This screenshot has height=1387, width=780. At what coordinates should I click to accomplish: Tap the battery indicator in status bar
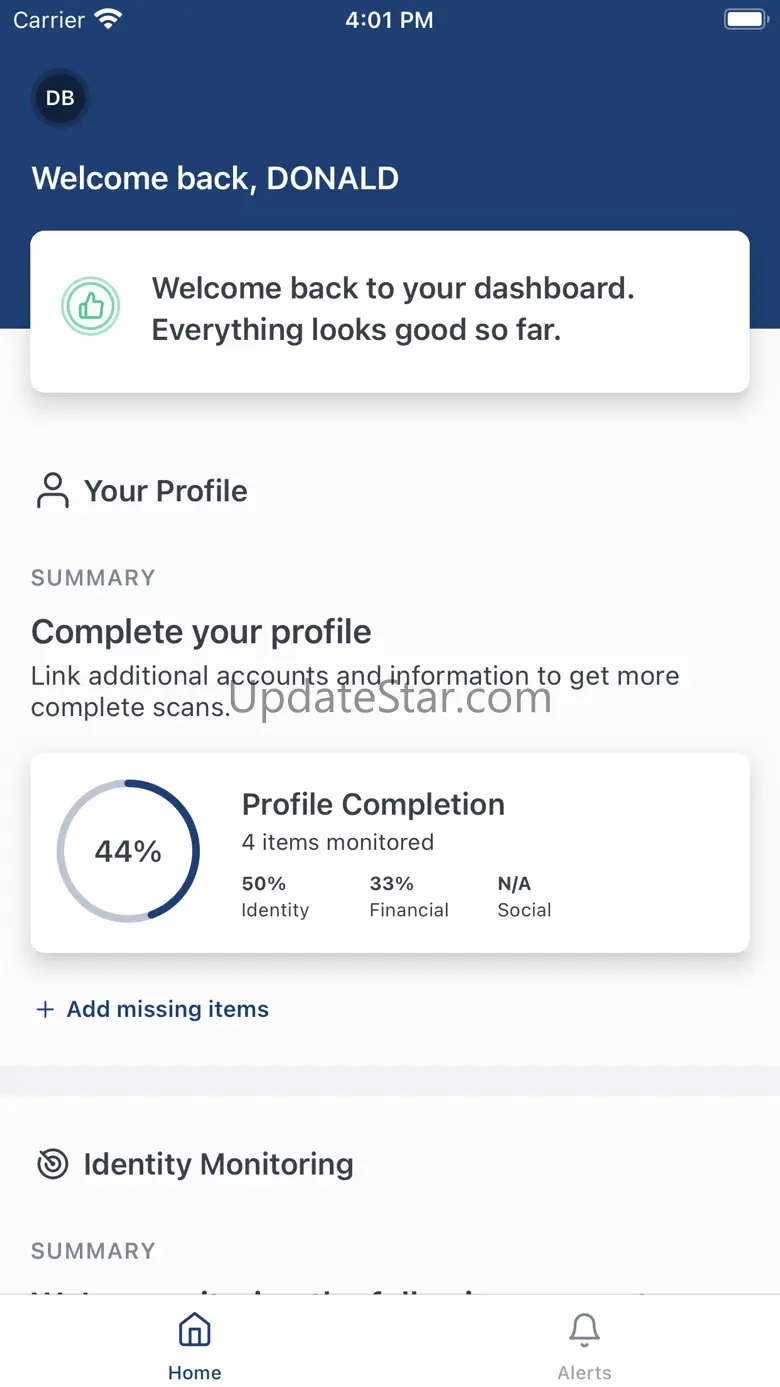point(745,19)
